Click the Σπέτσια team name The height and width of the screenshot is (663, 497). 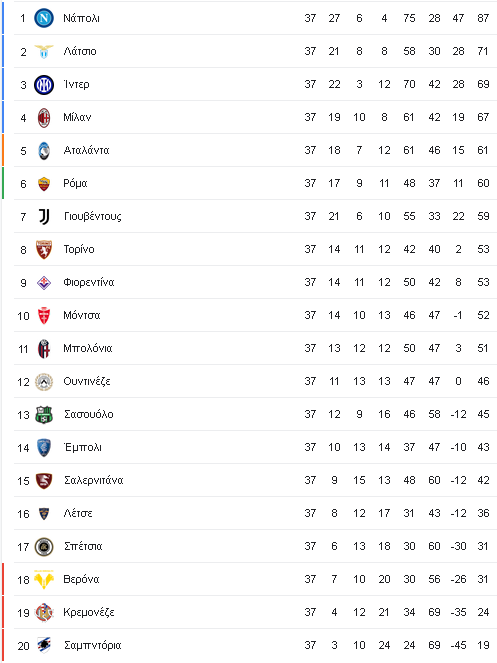(x=83, y=546)
